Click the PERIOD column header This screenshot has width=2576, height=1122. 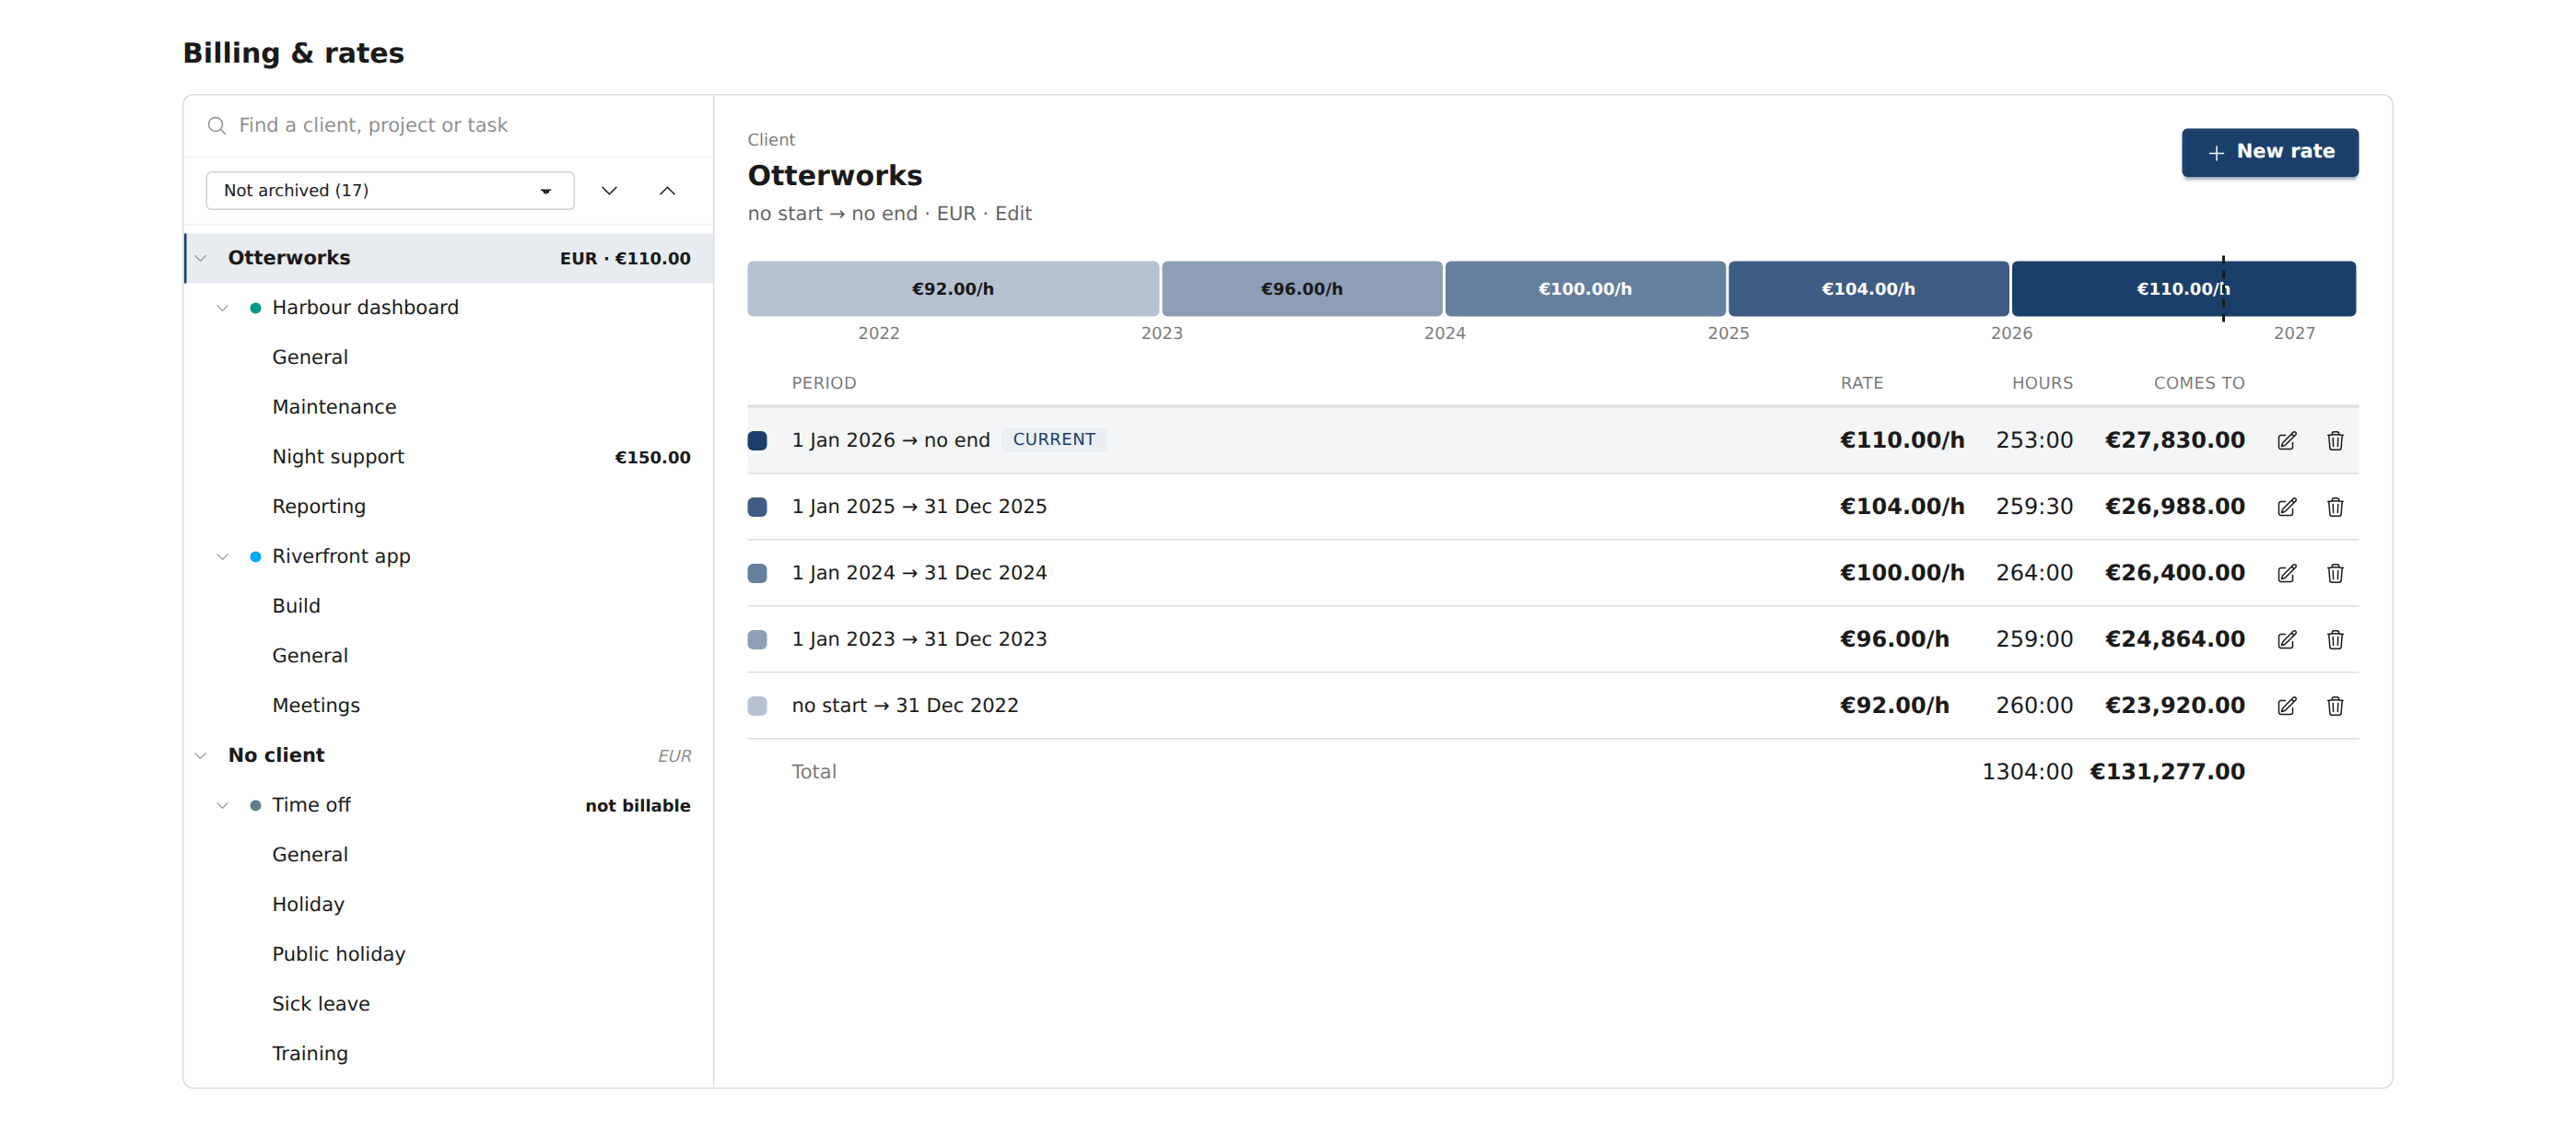824,383
